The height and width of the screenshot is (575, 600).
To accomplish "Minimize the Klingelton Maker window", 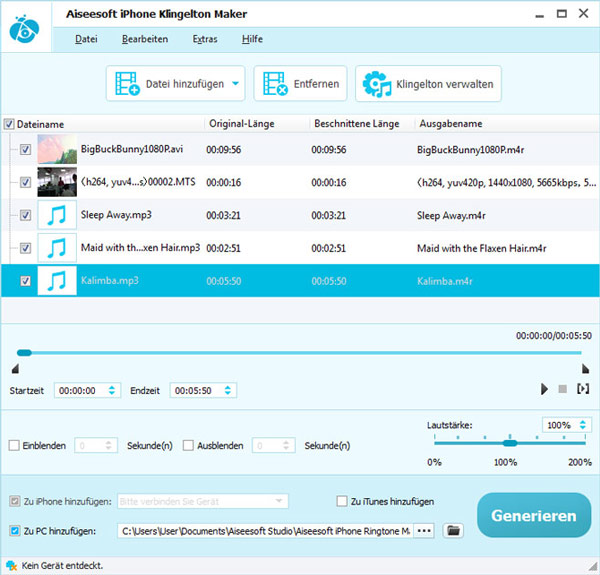I will pos(540,16).
